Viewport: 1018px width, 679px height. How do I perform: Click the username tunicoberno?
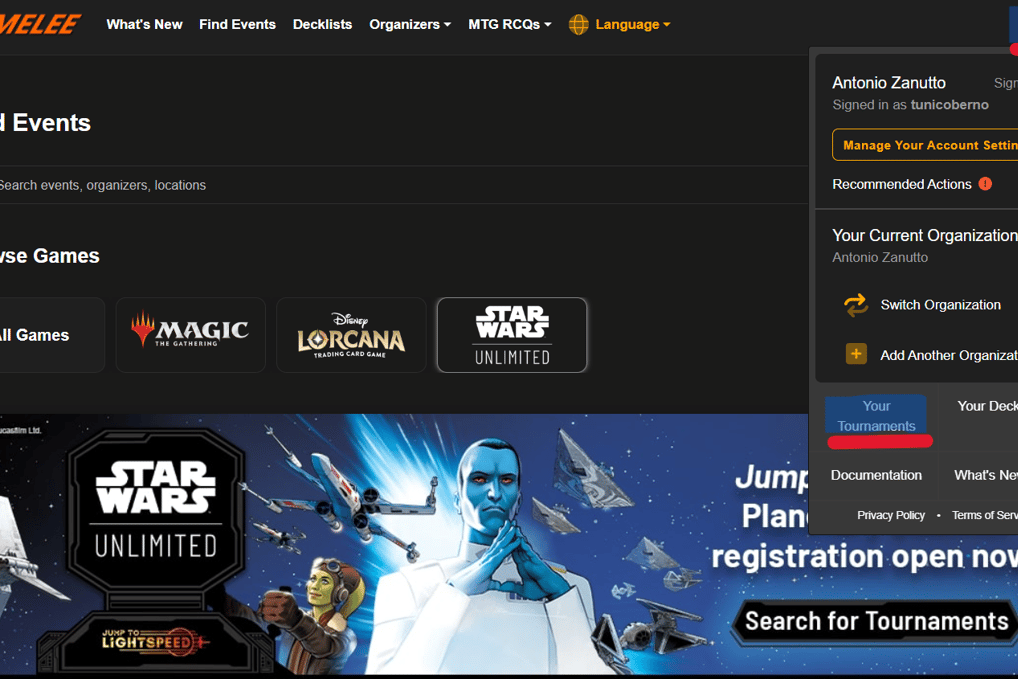click(x=949, y=105)
